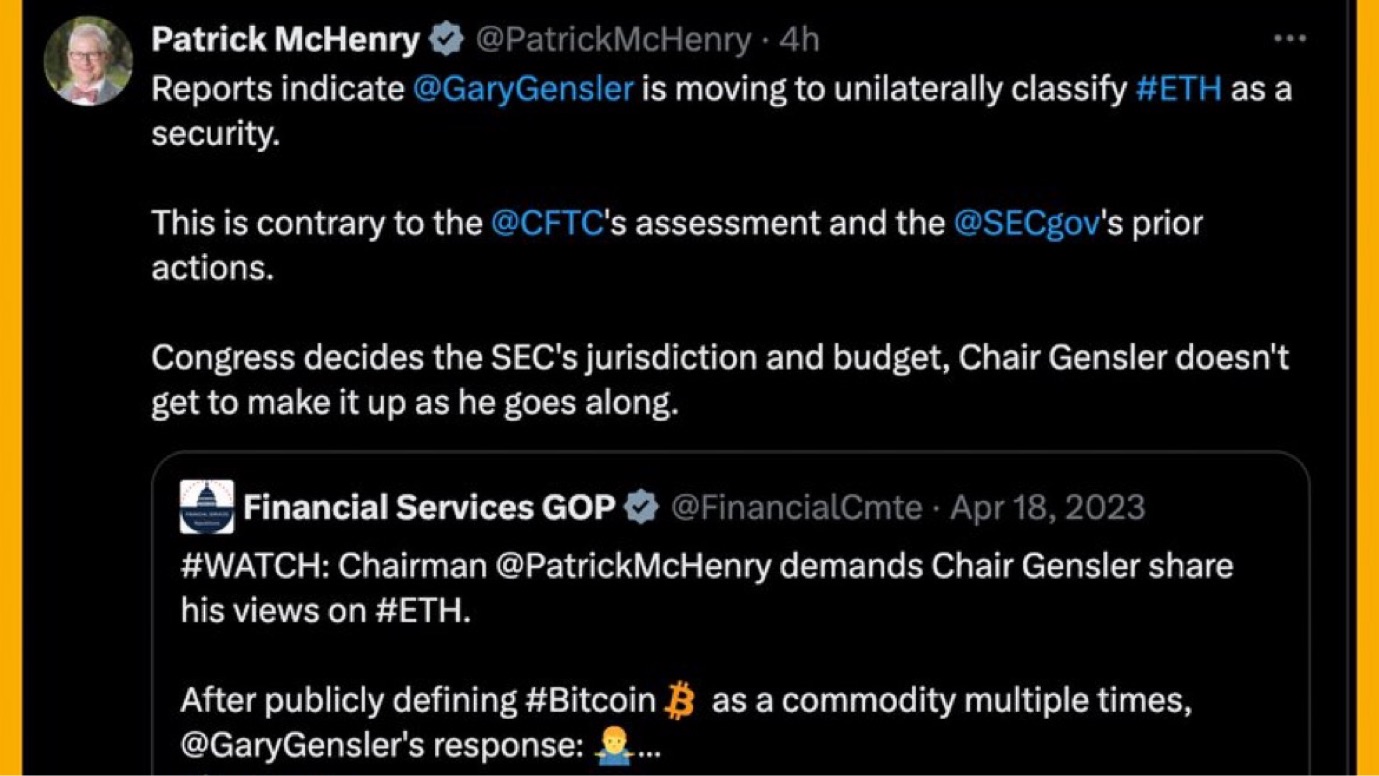Click the Financial Services GOP logo avatar

pyautogui.click(x=207, y=507)
